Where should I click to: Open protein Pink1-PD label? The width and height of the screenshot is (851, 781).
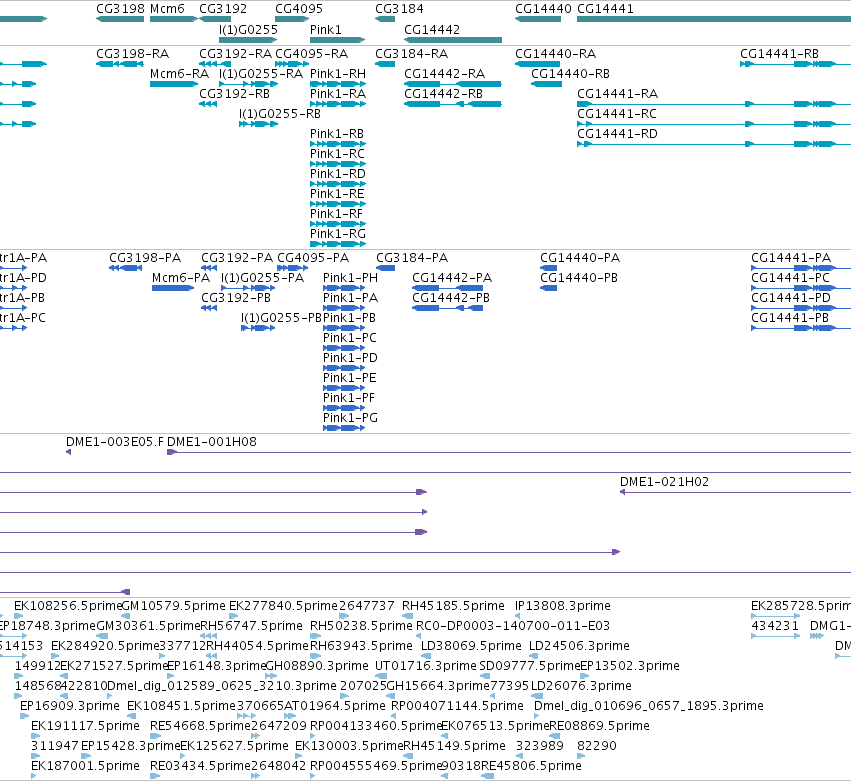pos(350,358)
